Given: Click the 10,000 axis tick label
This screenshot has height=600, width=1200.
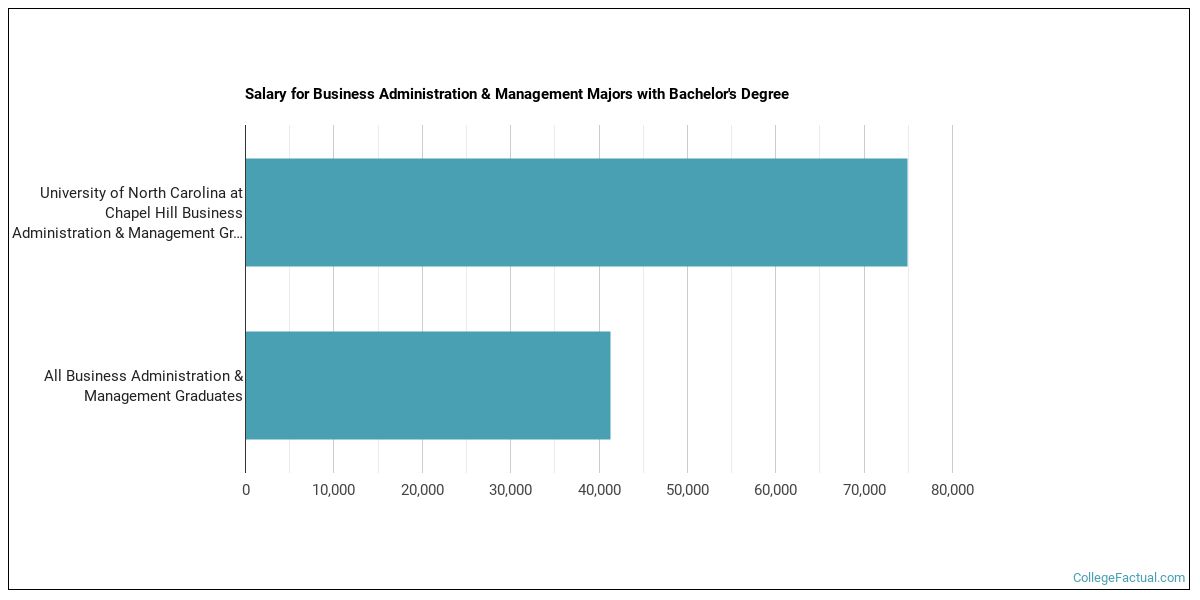Looking at the screenshot, I should click(x=334, y=490).
